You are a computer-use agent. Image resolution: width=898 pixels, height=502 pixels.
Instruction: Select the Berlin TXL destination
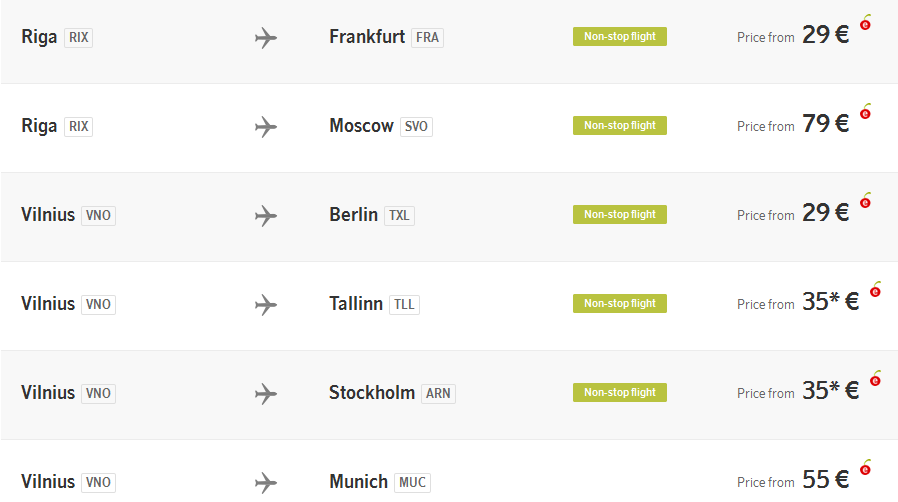(372, 215)
